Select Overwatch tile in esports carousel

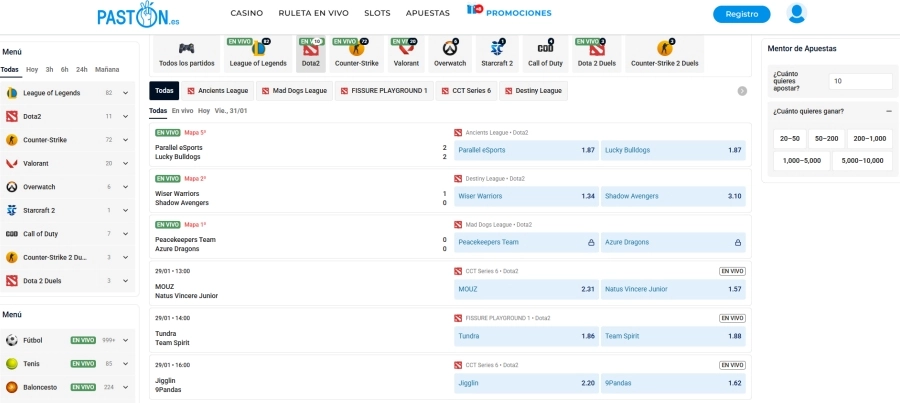click(x=450, y=54)
